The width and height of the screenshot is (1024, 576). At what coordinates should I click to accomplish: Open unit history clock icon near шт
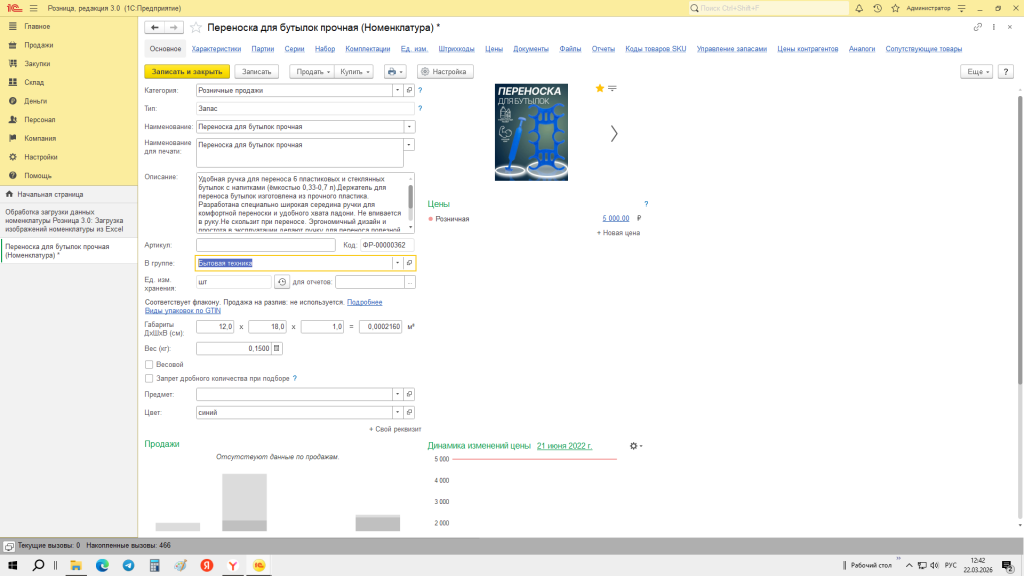(281, 282)
